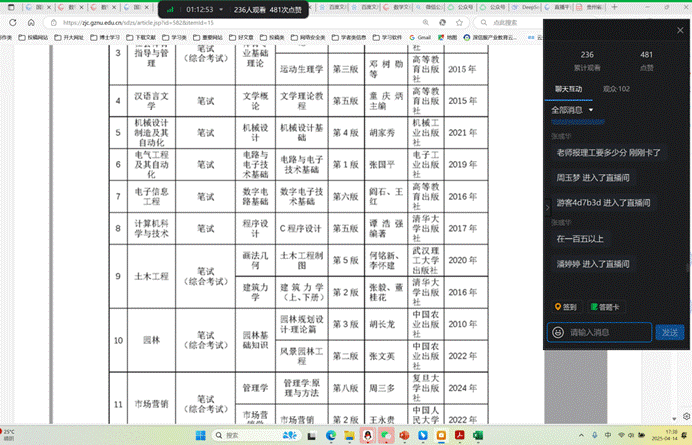
Task: Open the DeepSeek browser tab
Action: click(x=526, y=7)
